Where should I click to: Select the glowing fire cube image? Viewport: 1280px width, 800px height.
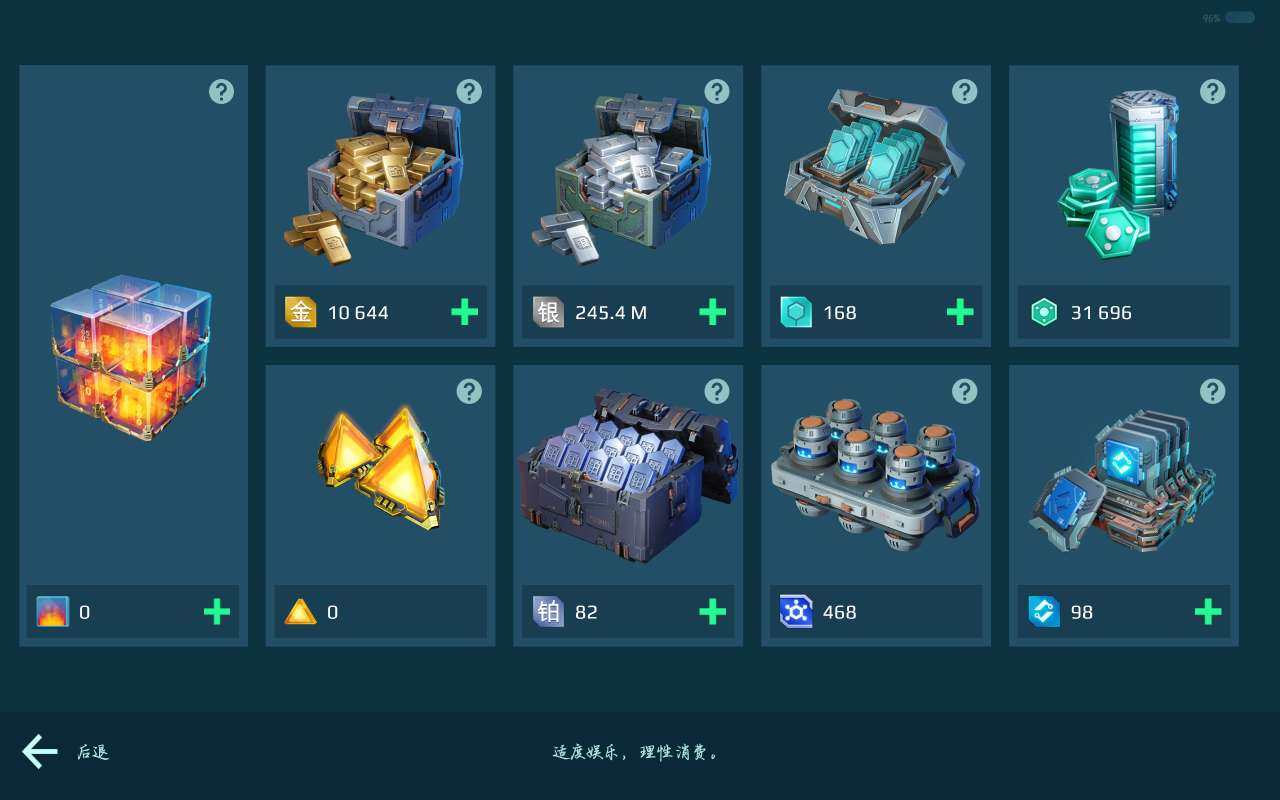[131, 358]
